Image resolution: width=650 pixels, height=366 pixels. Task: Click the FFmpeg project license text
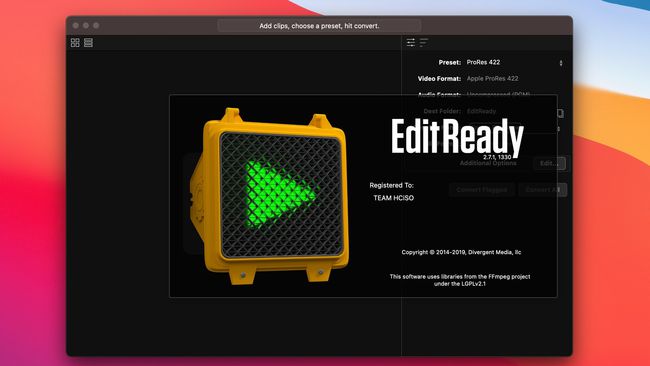(x=460, y=280)
